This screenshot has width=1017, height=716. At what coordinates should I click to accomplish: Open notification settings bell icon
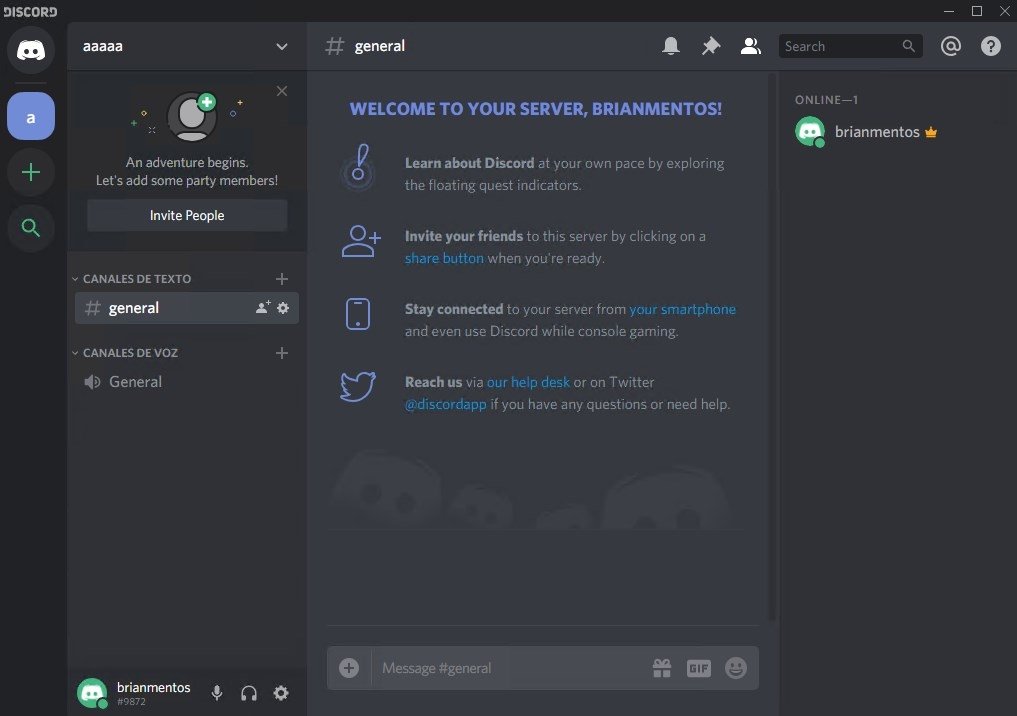click(x=671, y=46)
